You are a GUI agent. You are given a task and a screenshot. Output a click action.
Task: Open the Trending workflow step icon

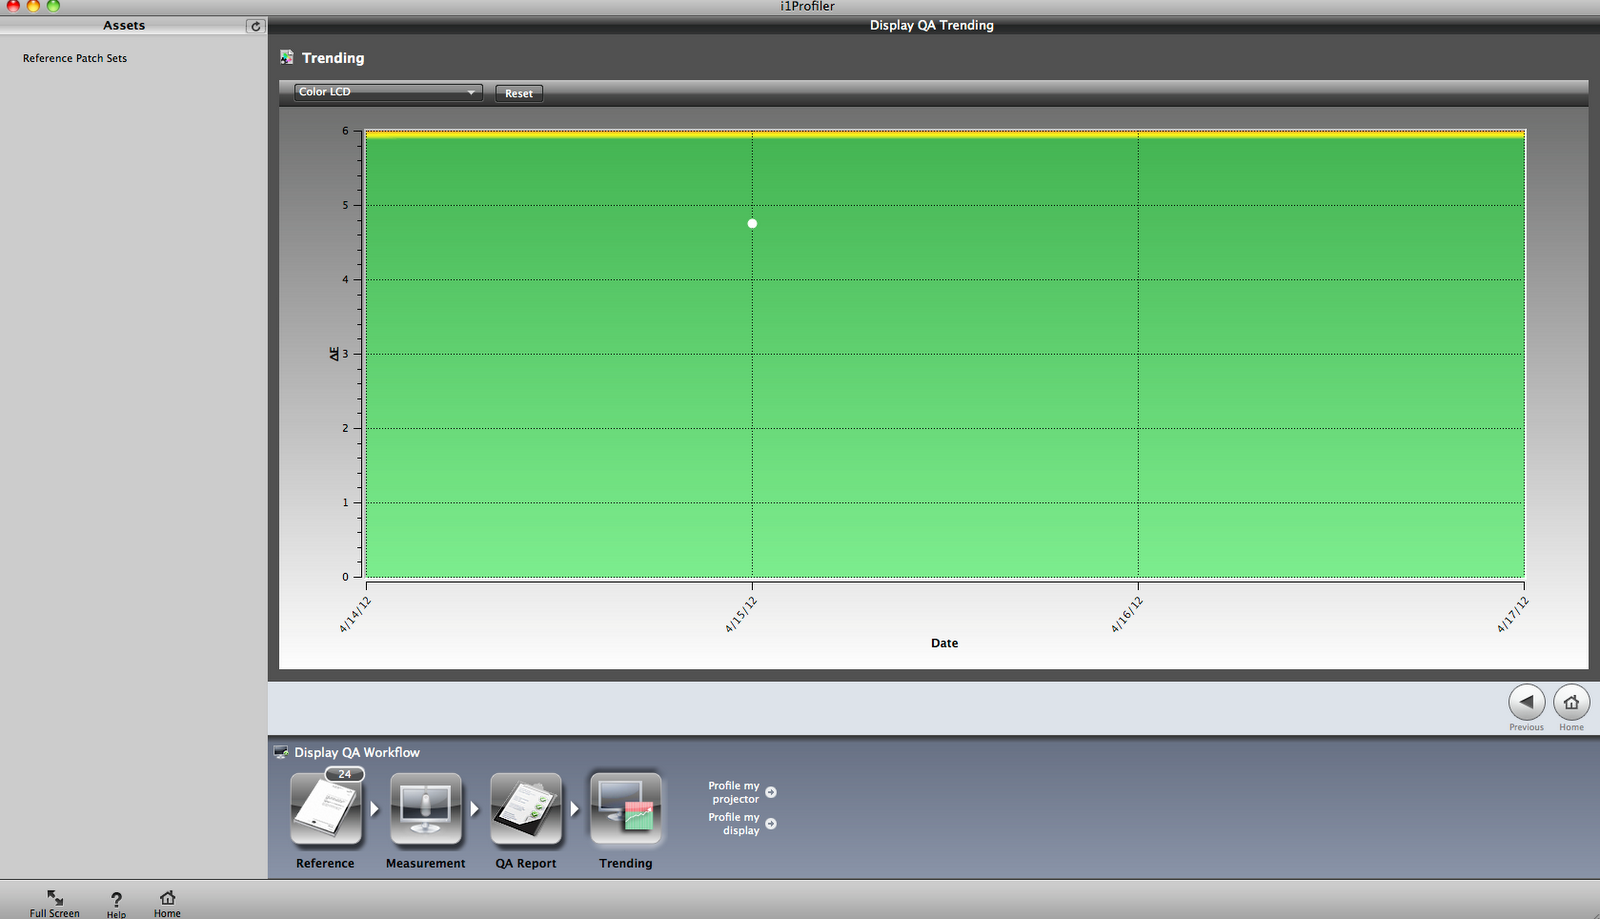[626, 809]
